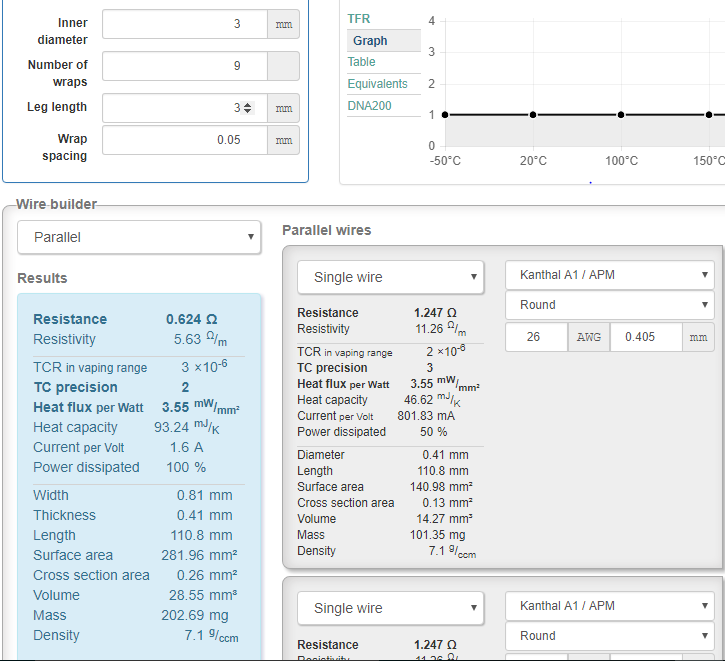Click the mm unit beside Wrap spacing
This screenshot has width=725, height=661.
tap(283, 140)
